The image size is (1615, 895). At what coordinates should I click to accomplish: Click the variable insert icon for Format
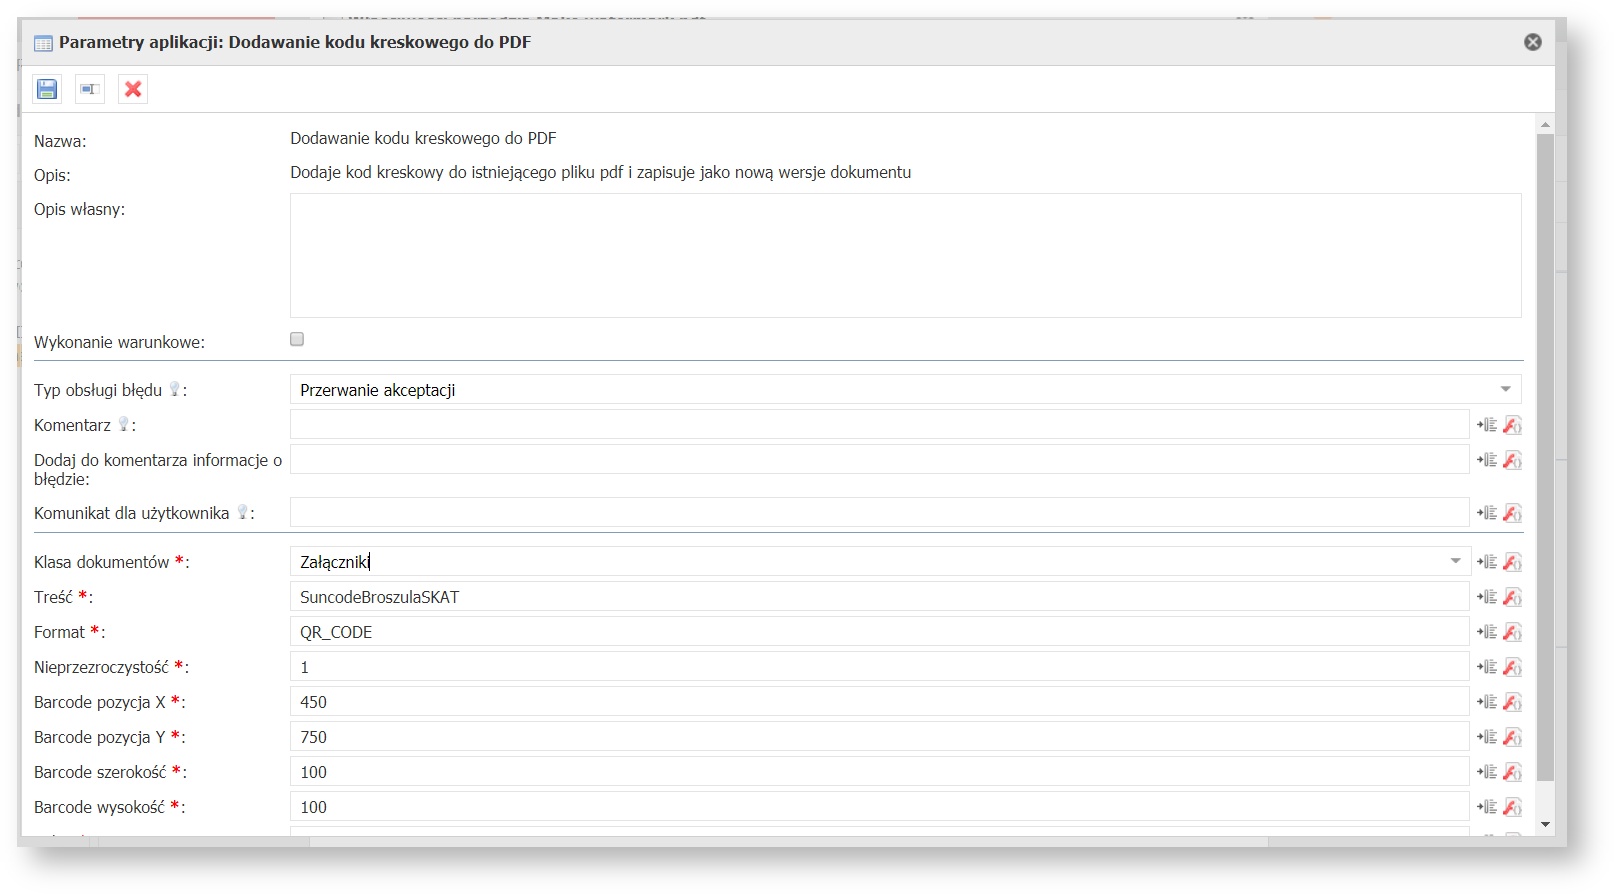point(1487,632)
